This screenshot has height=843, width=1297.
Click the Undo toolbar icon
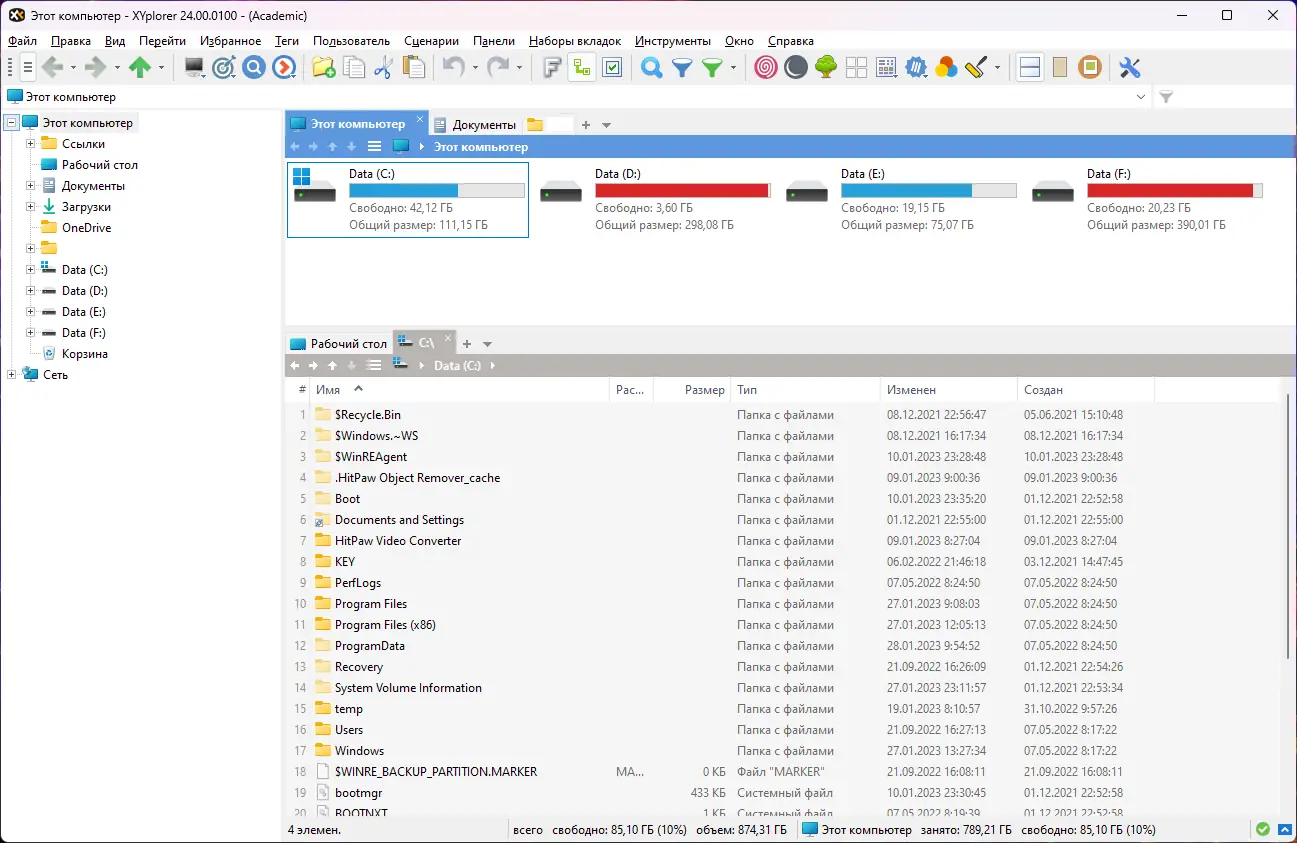(x=454, y=67)
